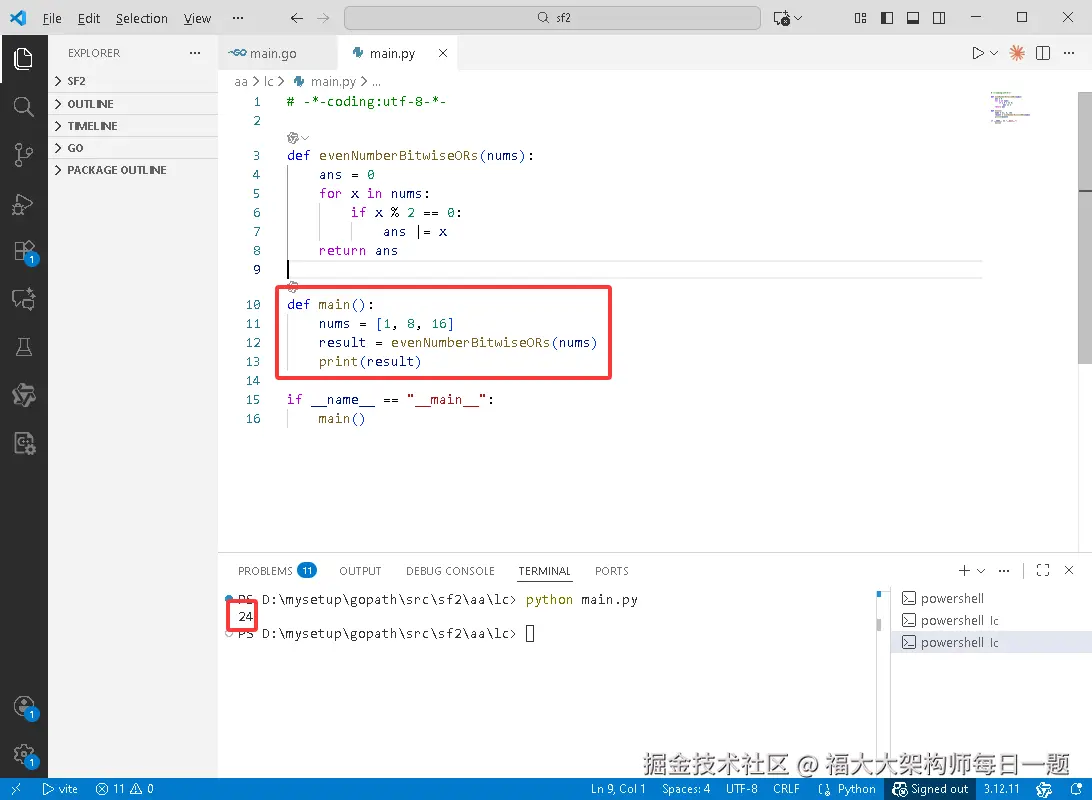The width and height of the screenshot is (1092, 800).
Task: Click the AI icon above evenNumberBitwiseORs function
Action: (x=292, y=138)
